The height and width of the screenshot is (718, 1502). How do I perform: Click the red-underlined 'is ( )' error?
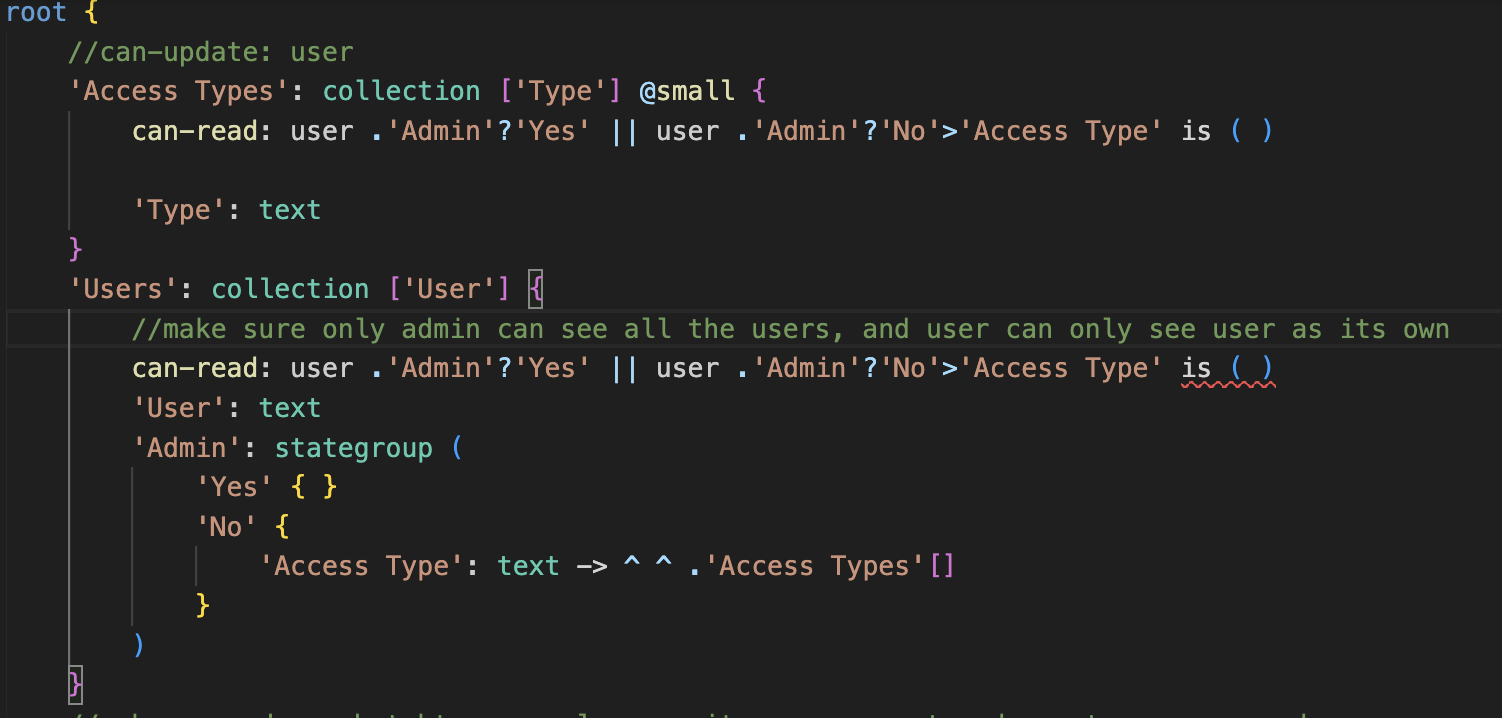click(x=1227, y=369)
